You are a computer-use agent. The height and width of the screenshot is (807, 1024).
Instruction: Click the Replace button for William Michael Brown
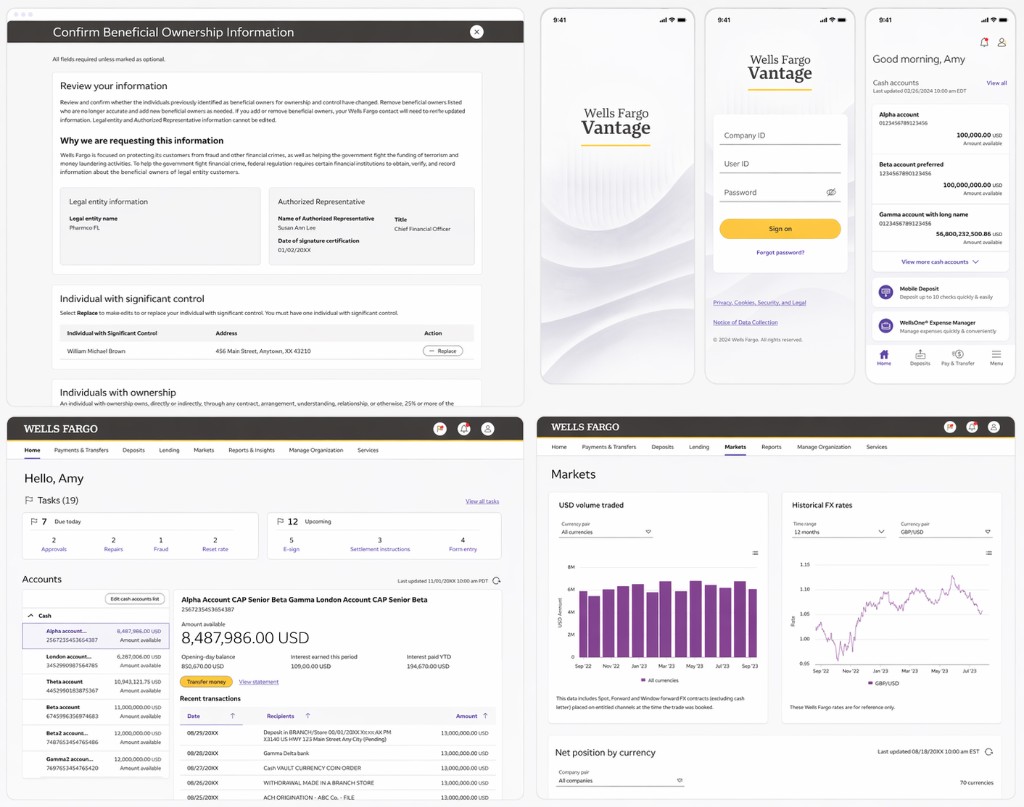point(443,351)
